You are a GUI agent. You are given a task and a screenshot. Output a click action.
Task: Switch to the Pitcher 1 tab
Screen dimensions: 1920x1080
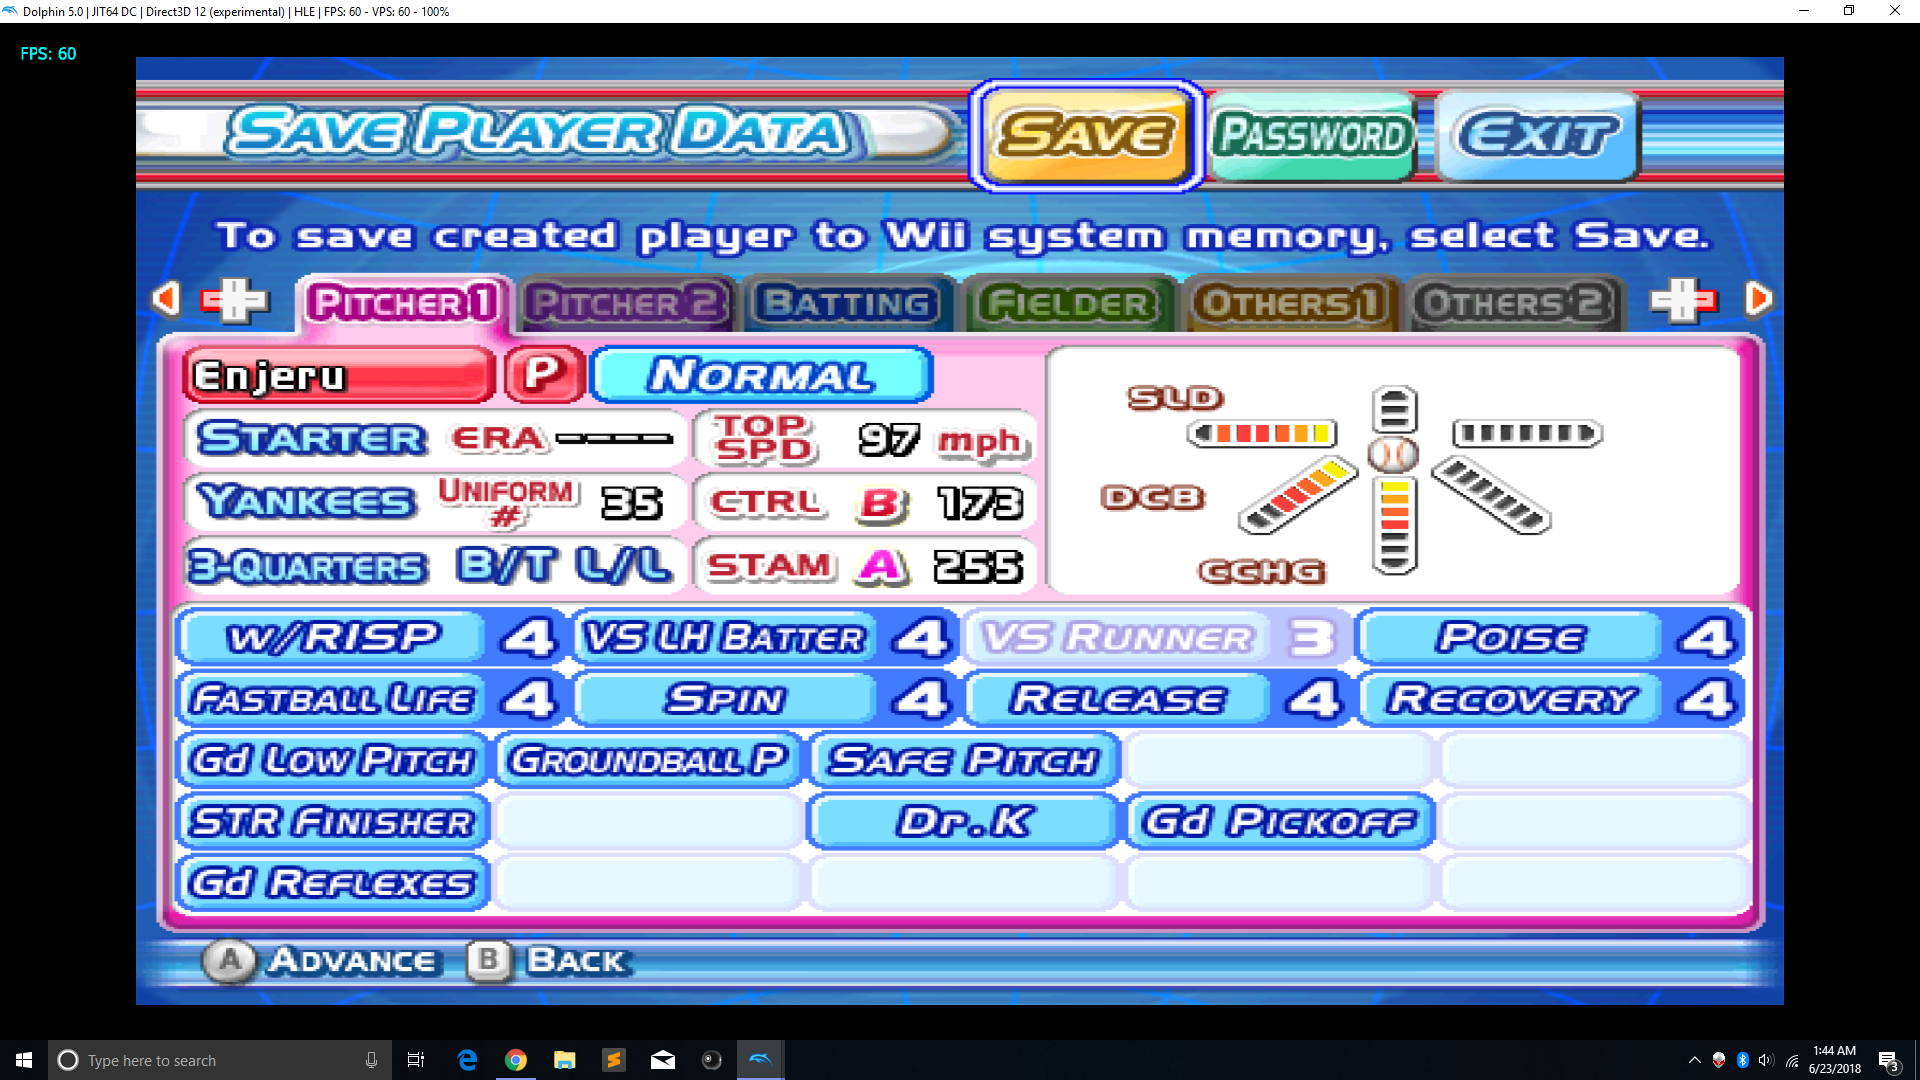[403, 303]
